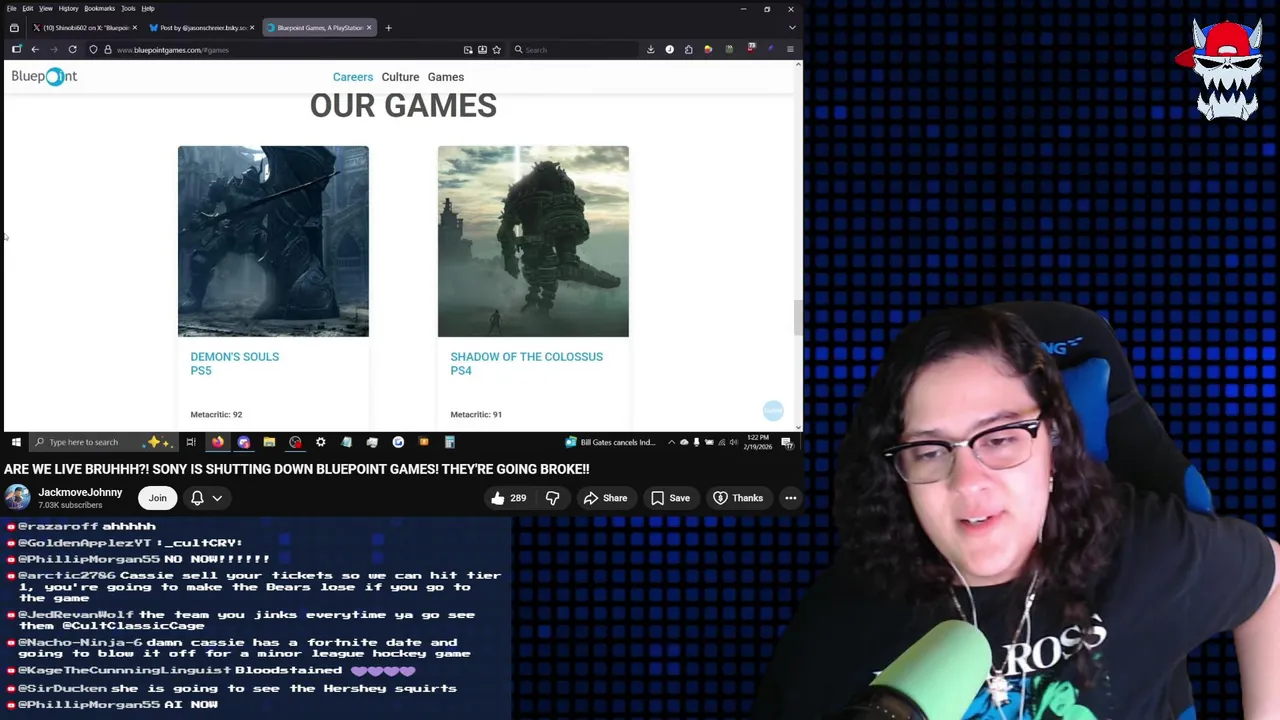Open the Firefox View icon
1280x720 pixels.
click(14, 28)
